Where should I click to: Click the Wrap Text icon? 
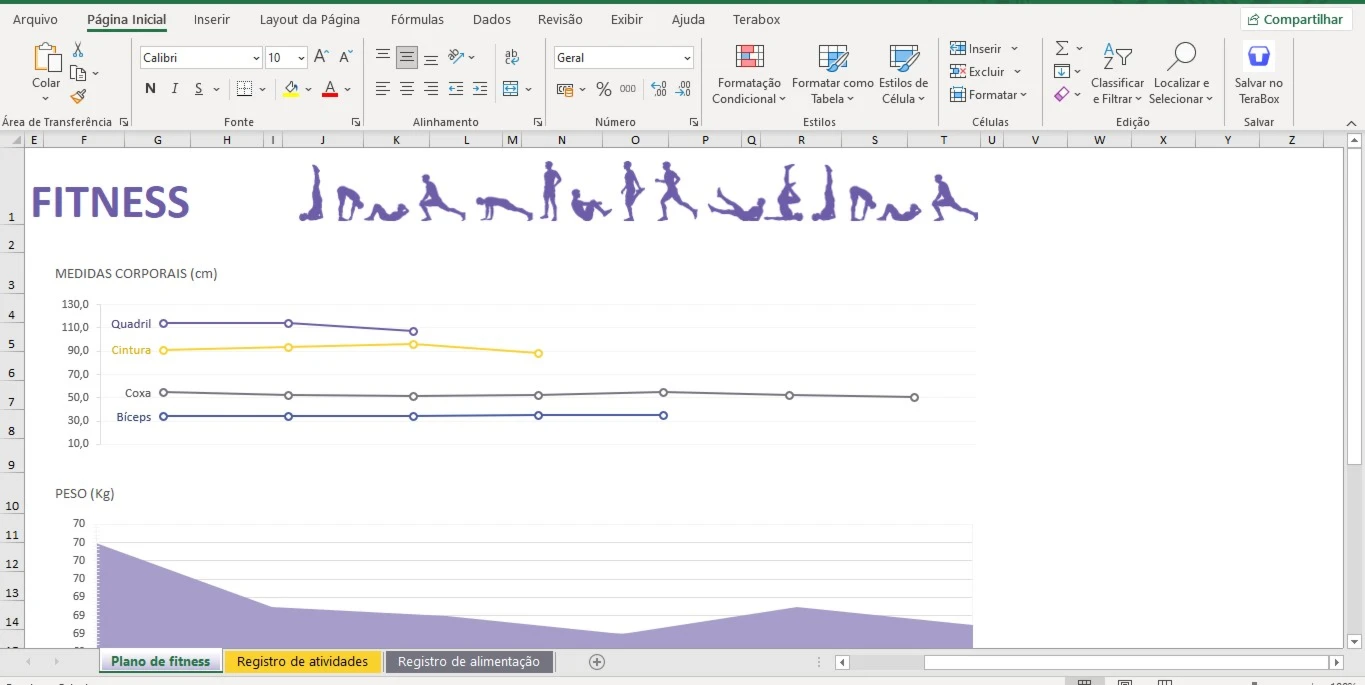click(512, 58)
